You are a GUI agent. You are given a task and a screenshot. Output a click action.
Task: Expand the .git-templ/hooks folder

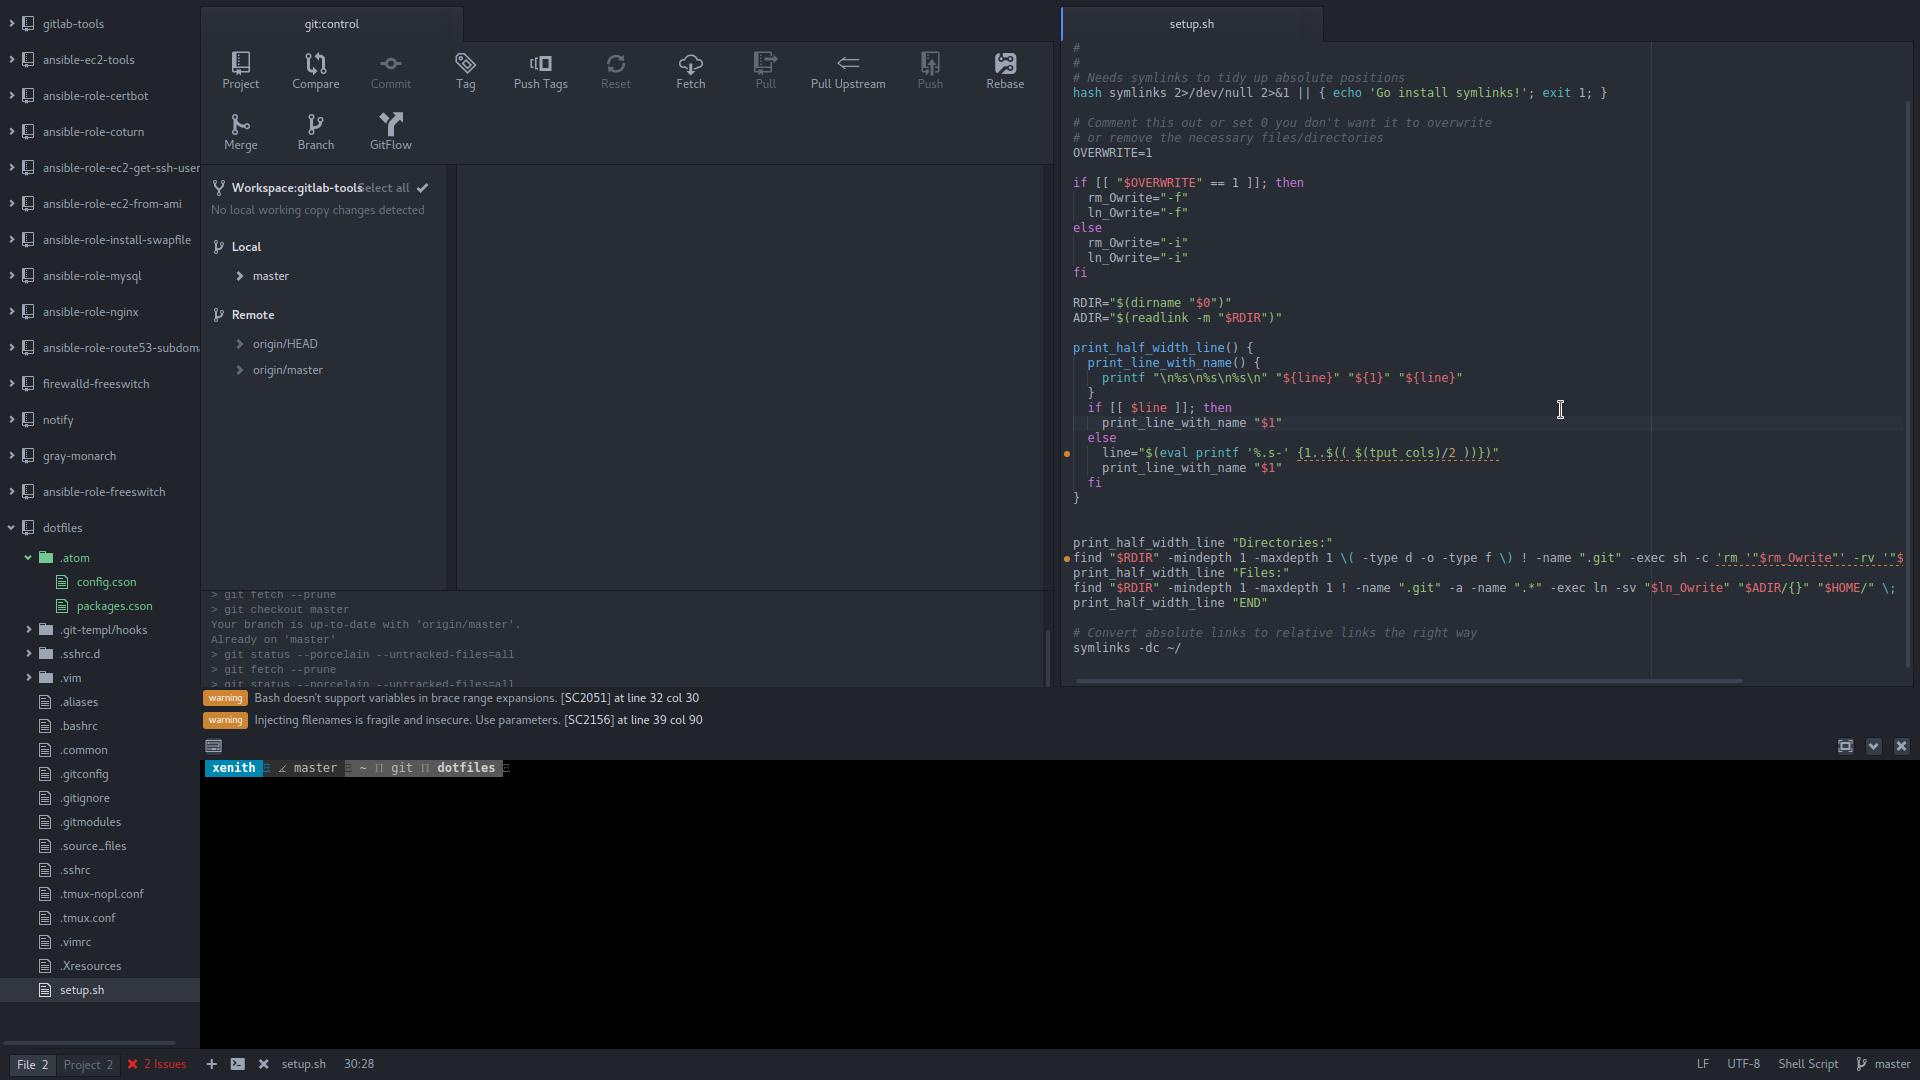pyautogui.click(x=28, y=630)
